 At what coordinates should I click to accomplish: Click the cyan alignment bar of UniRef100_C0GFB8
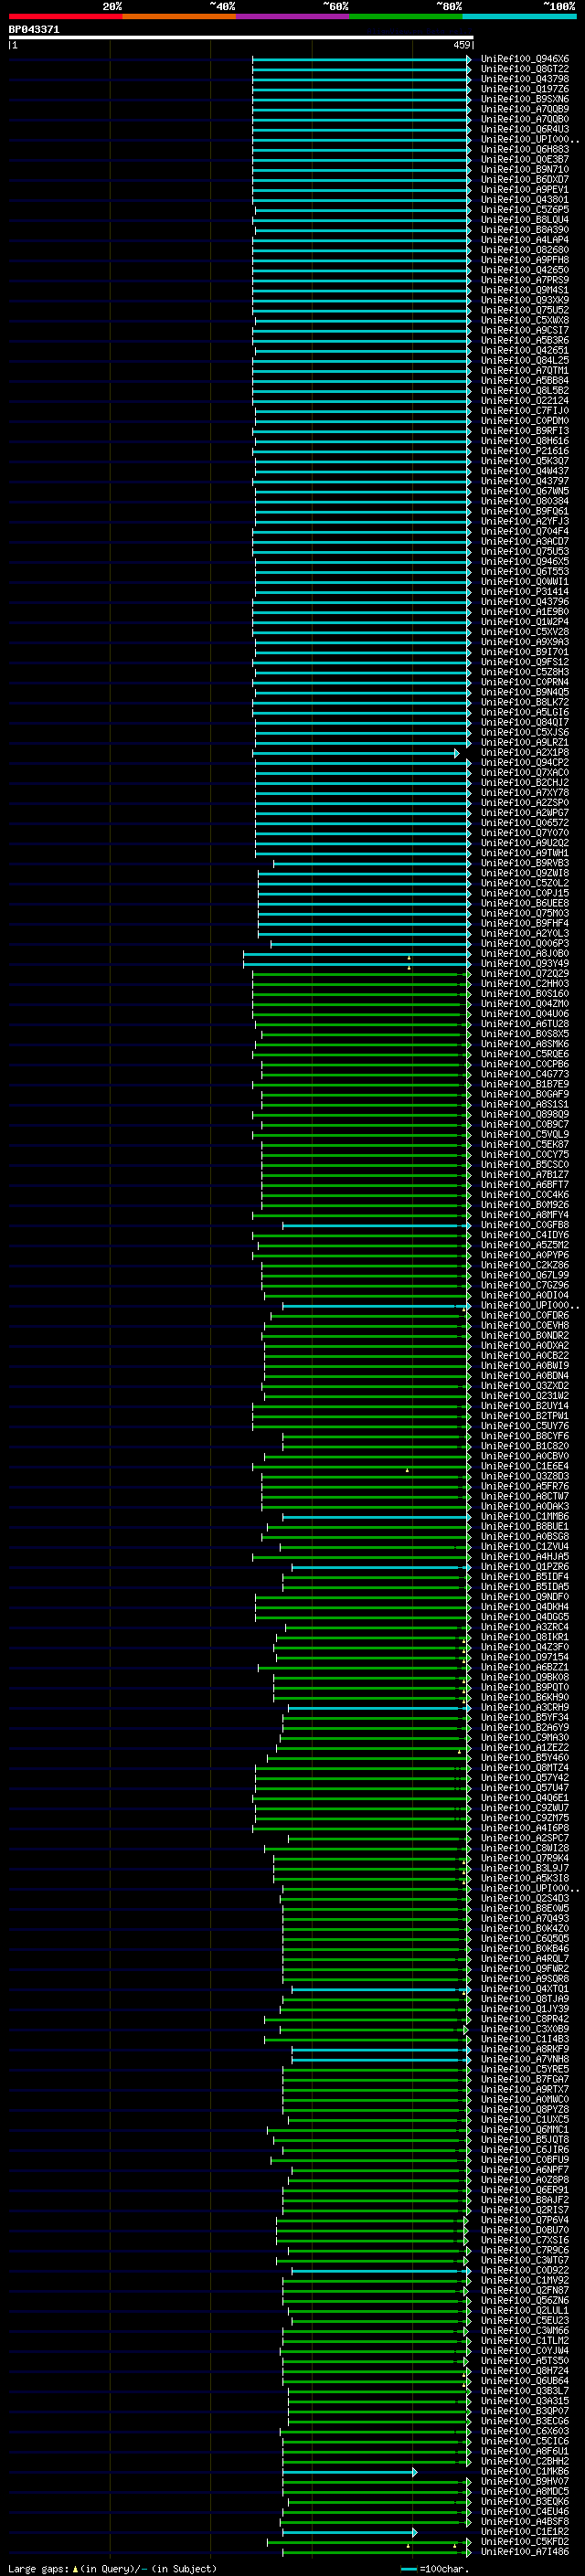[x=376, y=1225]
